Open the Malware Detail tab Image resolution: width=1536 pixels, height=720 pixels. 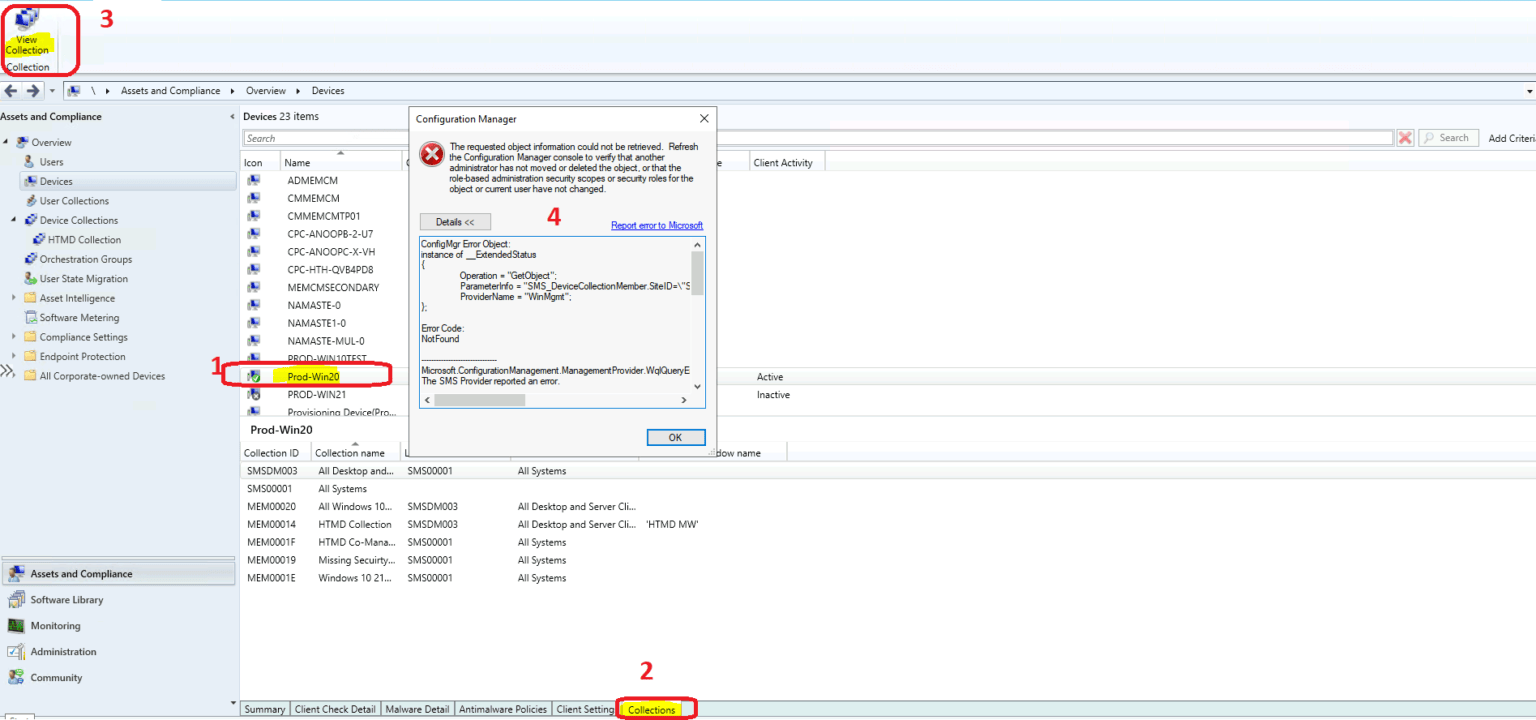(417, 710)
